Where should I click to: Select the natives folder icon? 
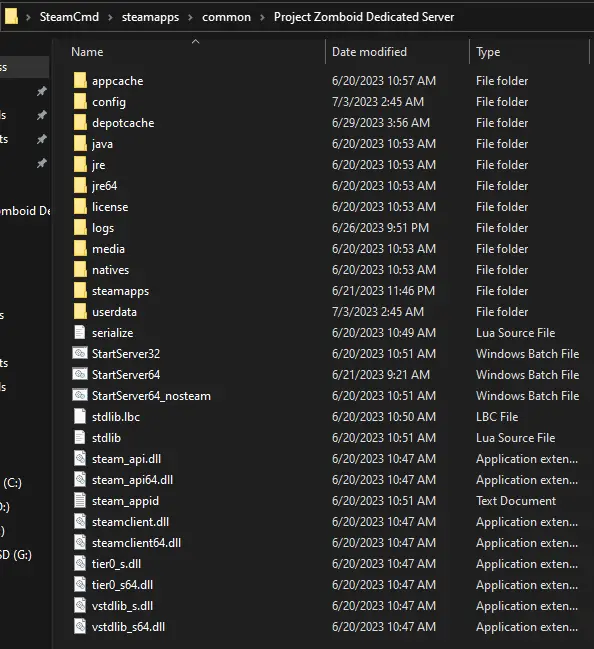(80, 270)
